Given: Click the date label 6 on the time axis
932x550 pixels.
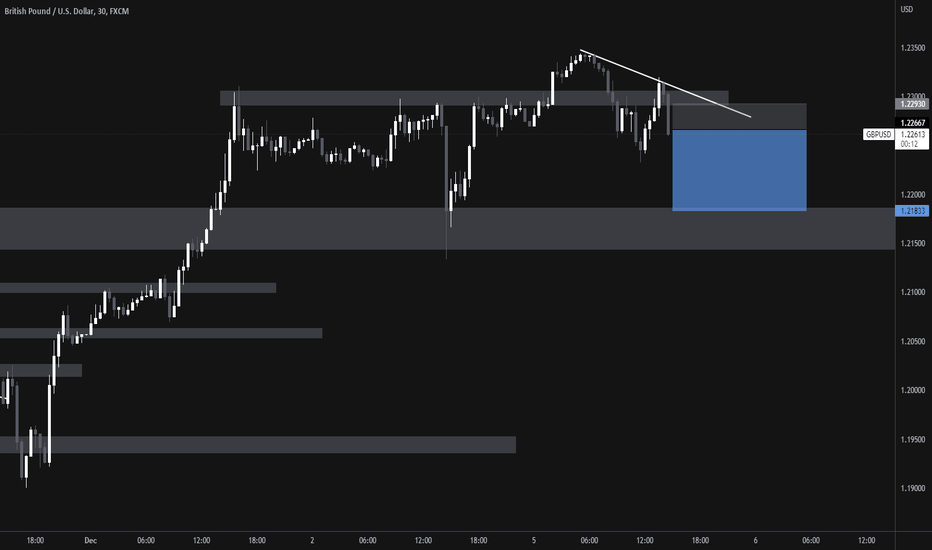Looking at the screenshot, I should click(x=755, y=540).
